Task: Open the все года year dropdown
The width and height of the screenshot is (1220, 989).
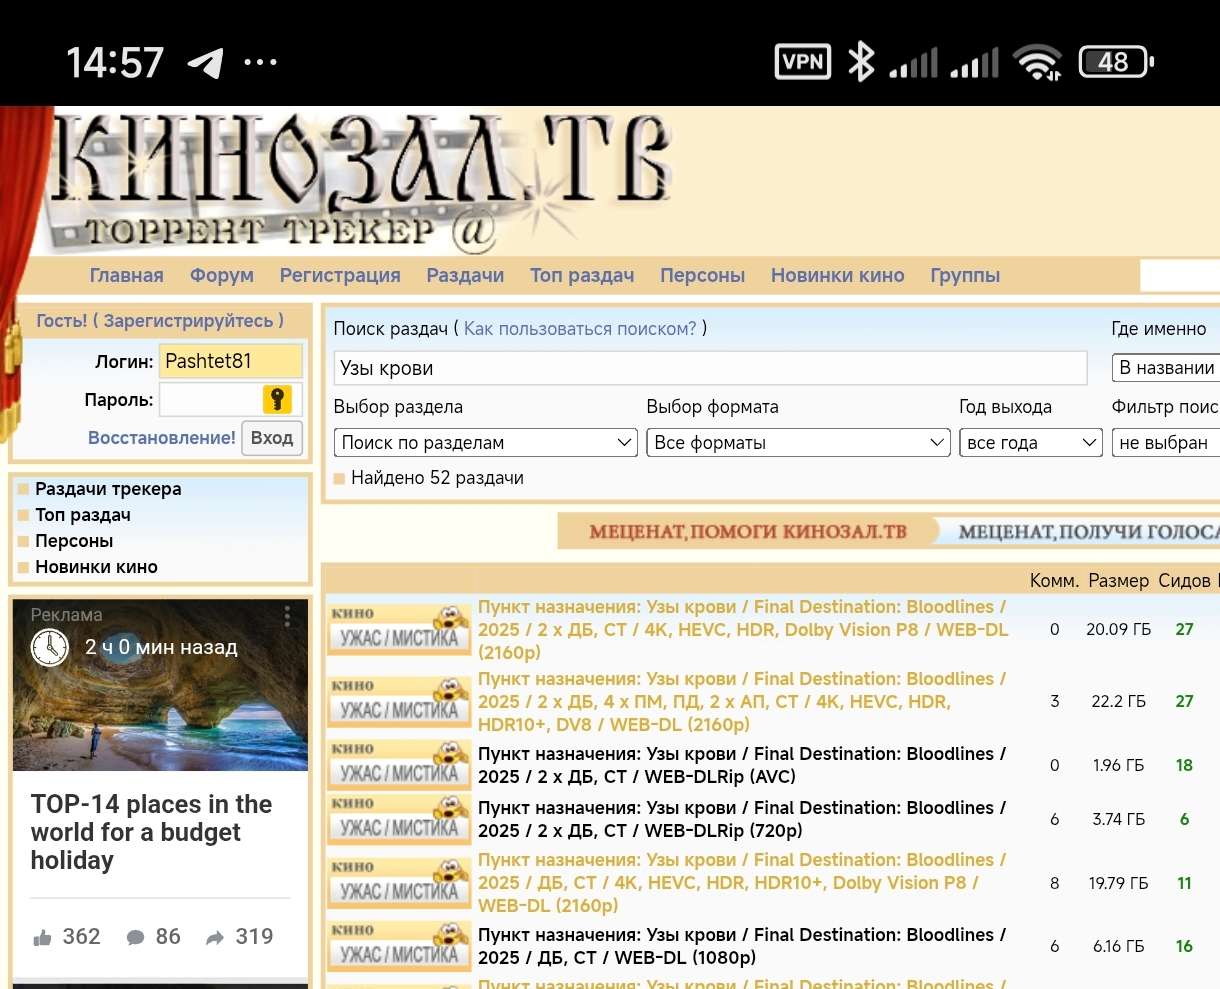Action: (x=1030, y=443)
